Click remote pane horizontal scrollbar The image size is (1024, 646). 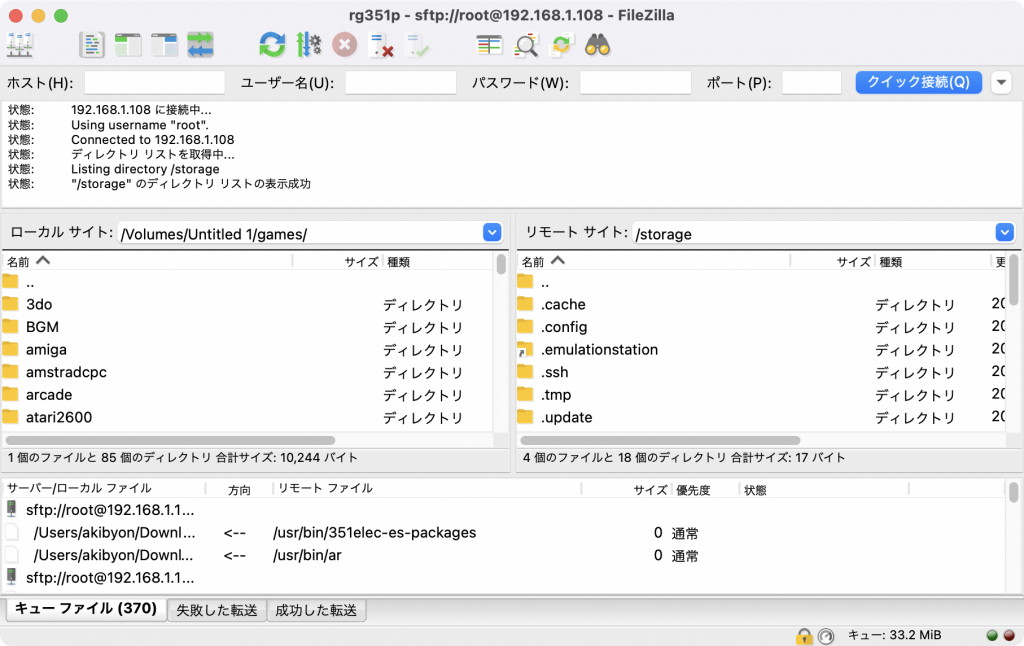point(660,440)
